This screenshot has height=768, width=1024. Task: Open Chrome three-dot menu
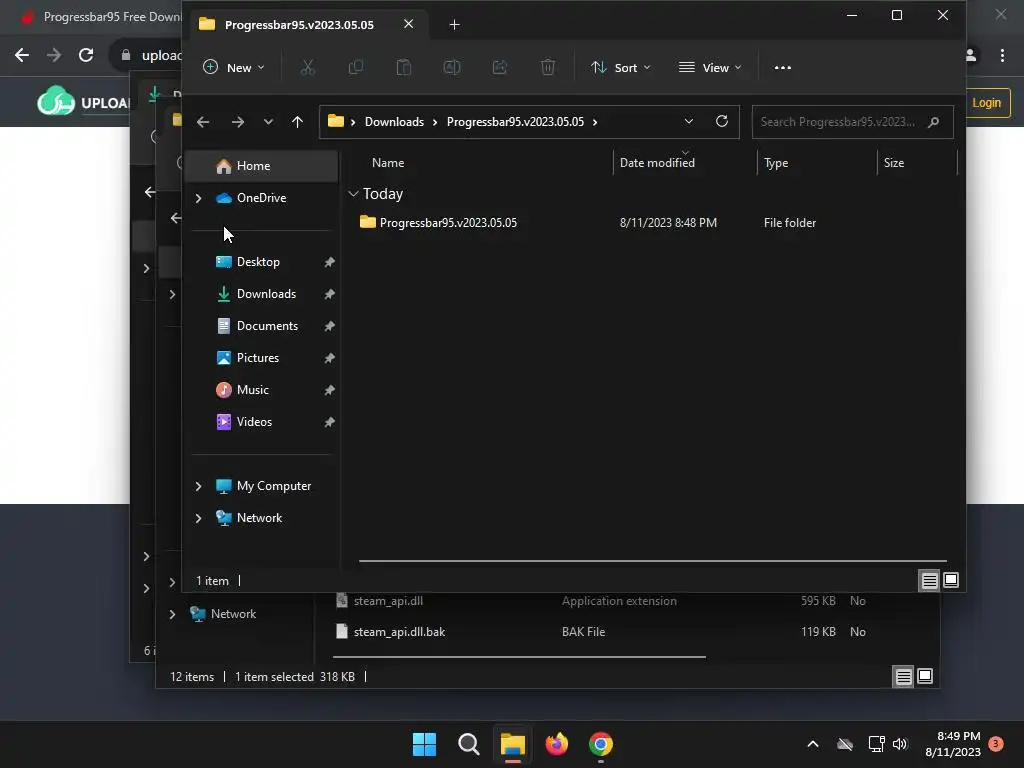tap(1002, 56)
